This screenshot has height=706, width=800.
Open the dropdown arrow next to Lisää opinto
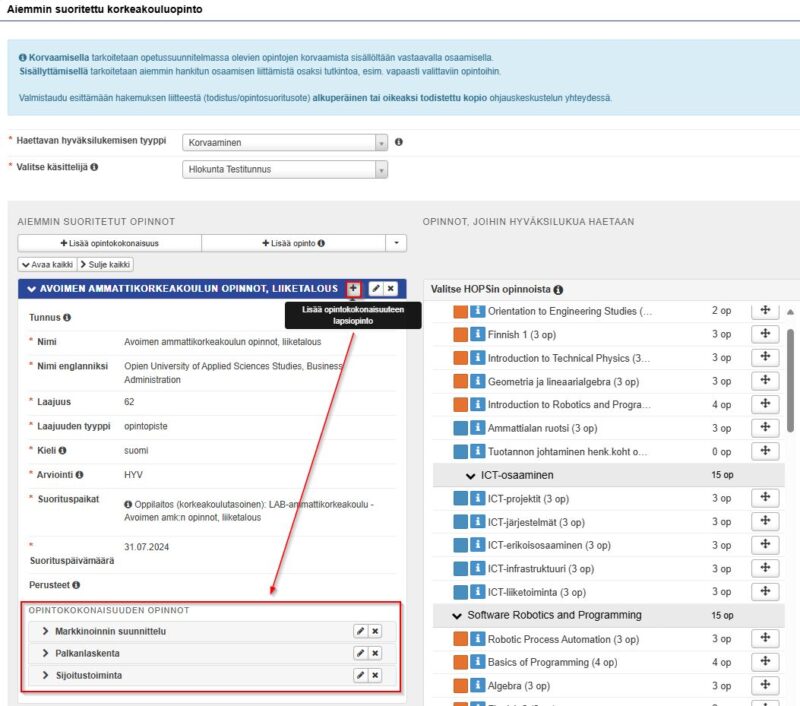pyautogui.click(x=396, y=243)
